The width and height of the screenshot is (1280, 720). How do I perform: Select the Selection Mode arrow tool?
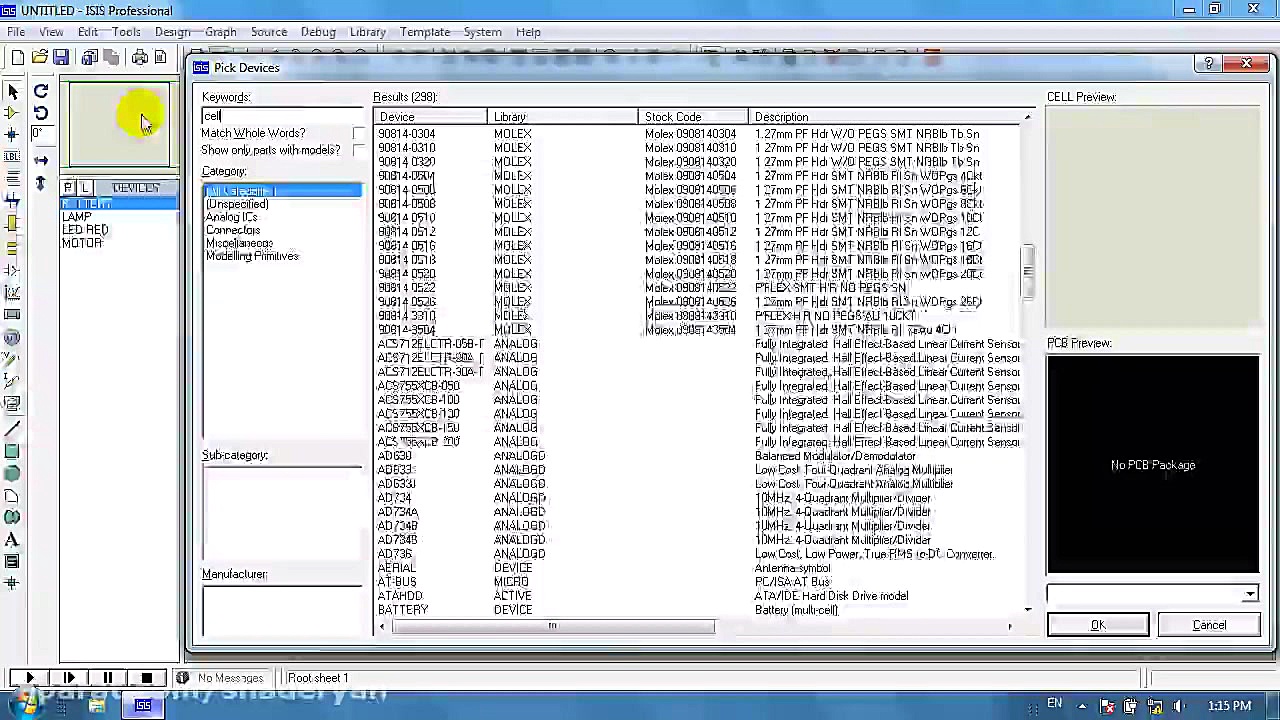[12, 91]
